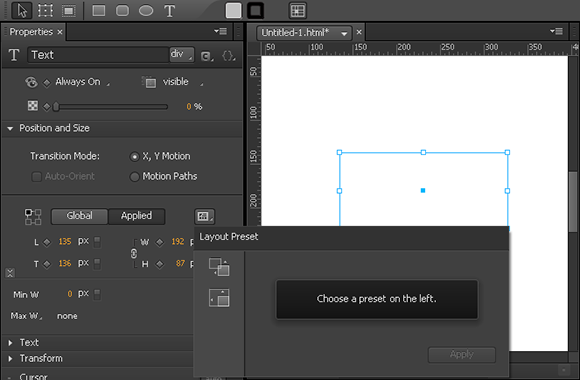Screen dimensions: 580x380
Task: Close the Properties panel tab
Action: click(x=60, y=33)
